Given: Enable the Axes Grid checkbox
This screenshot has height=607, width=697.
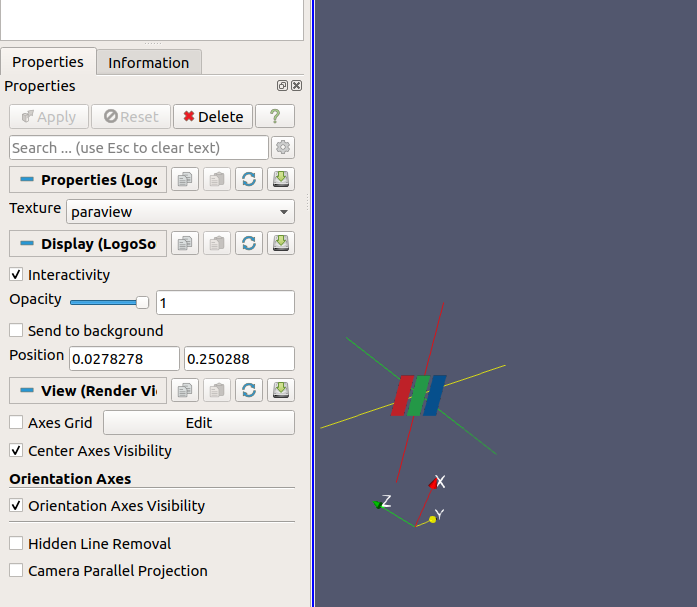Looking at the screenshot, I should [16, 422].
